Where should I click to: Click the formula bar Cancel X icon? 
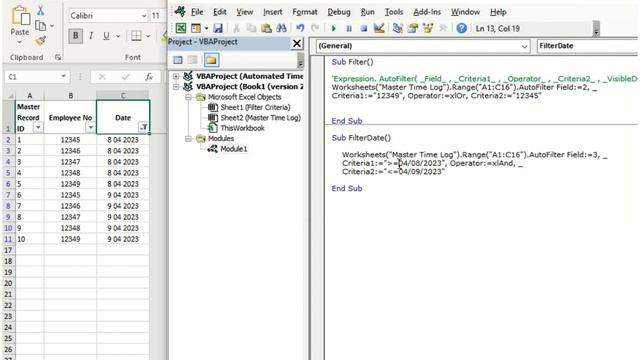[x=102, y=77]
